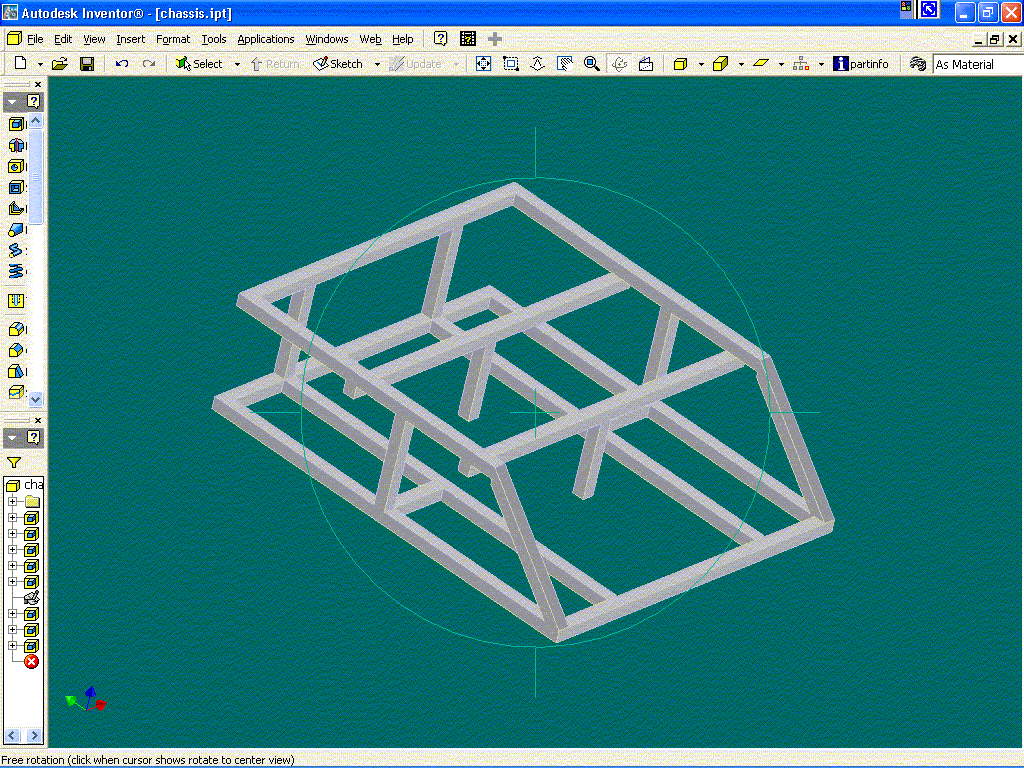This screenshot has height=768, width=1024.
Task: Select the Revolve feature tool
Action: coord(16,145)
